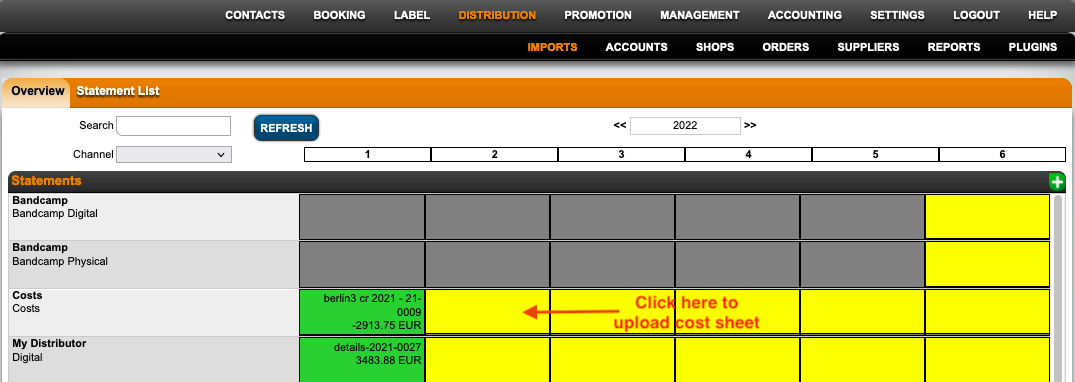Select the Bandcamp Physical row label

tap(154, 264)
